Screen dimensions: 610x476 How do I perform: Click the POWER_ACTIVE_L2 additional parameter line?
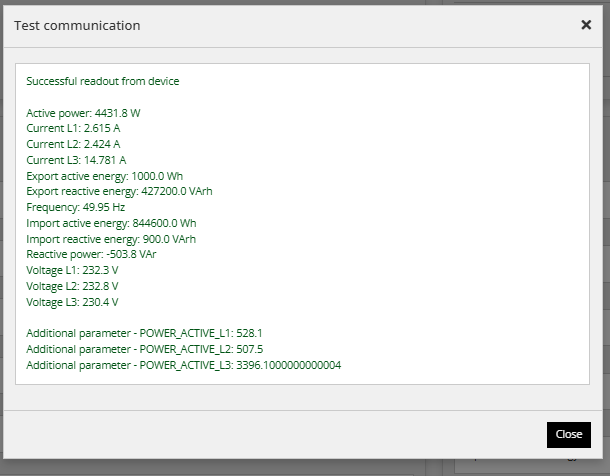click(x=145, y=349)
